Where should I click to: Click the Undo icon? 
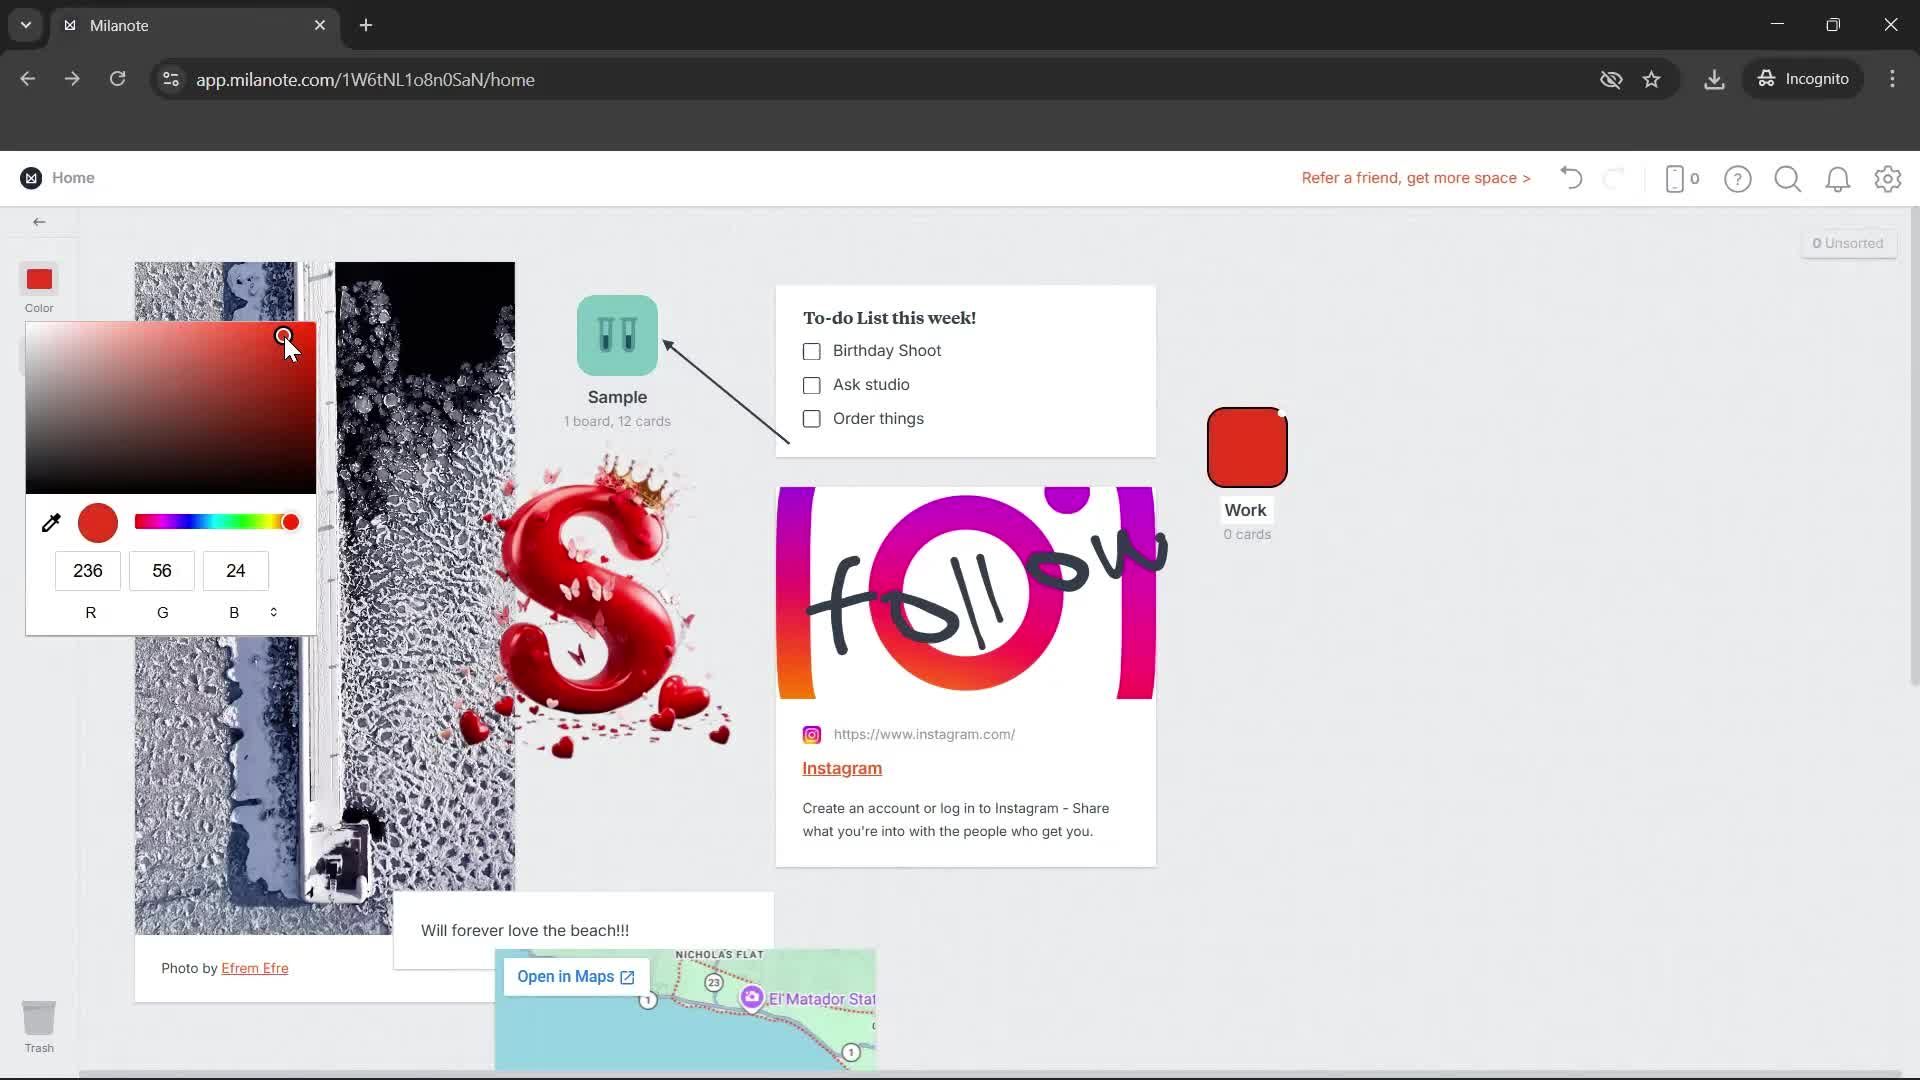(1570, 178)
